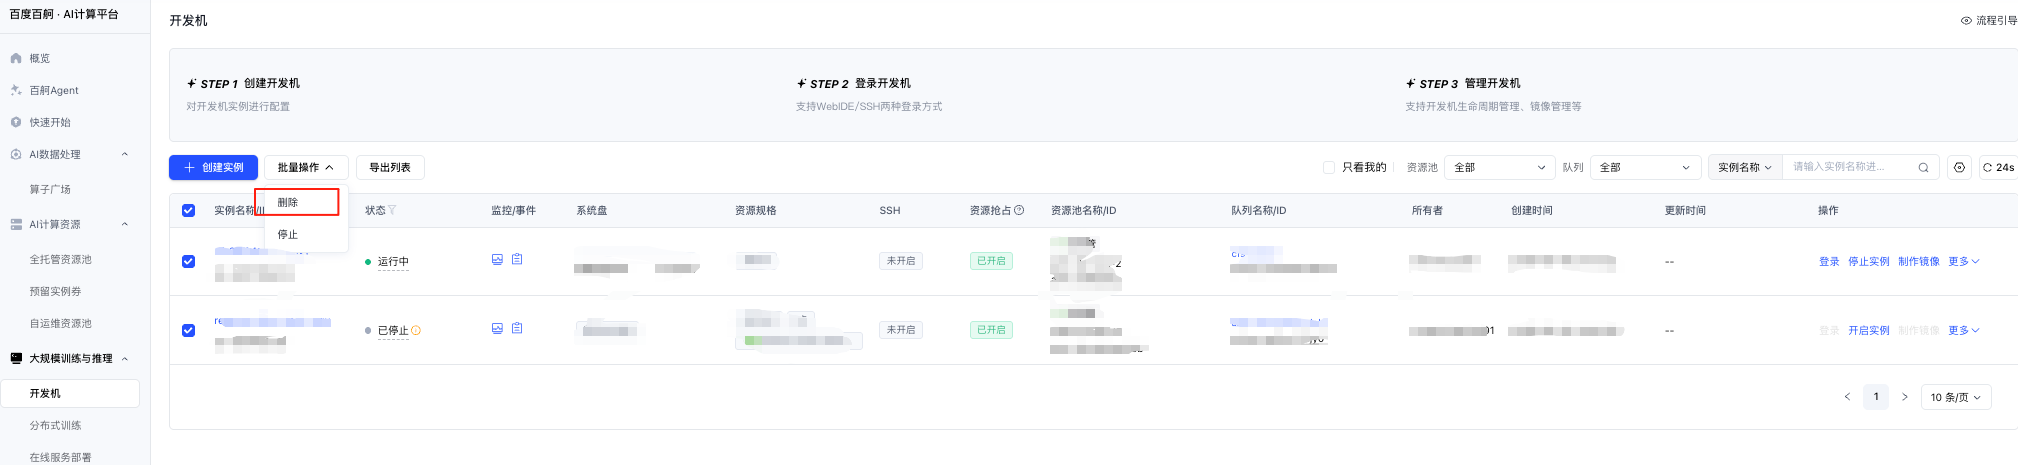Collapse the AI数据处理 sidebar group
The width and height of the screenshot is (2018, 465).
[x=125, y=154]
